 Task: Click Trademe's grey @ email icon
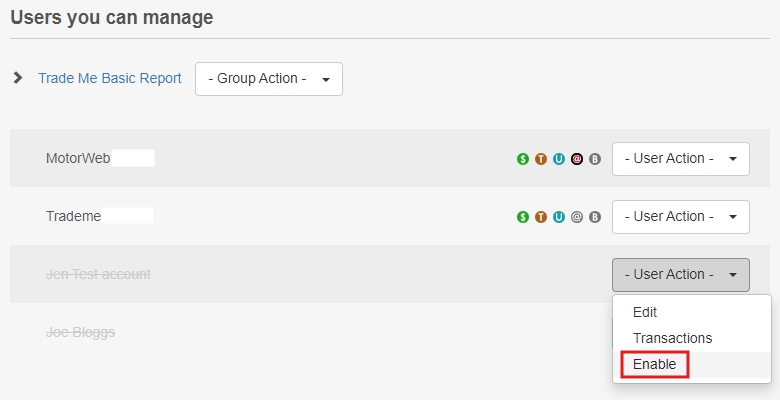[577, 217]
